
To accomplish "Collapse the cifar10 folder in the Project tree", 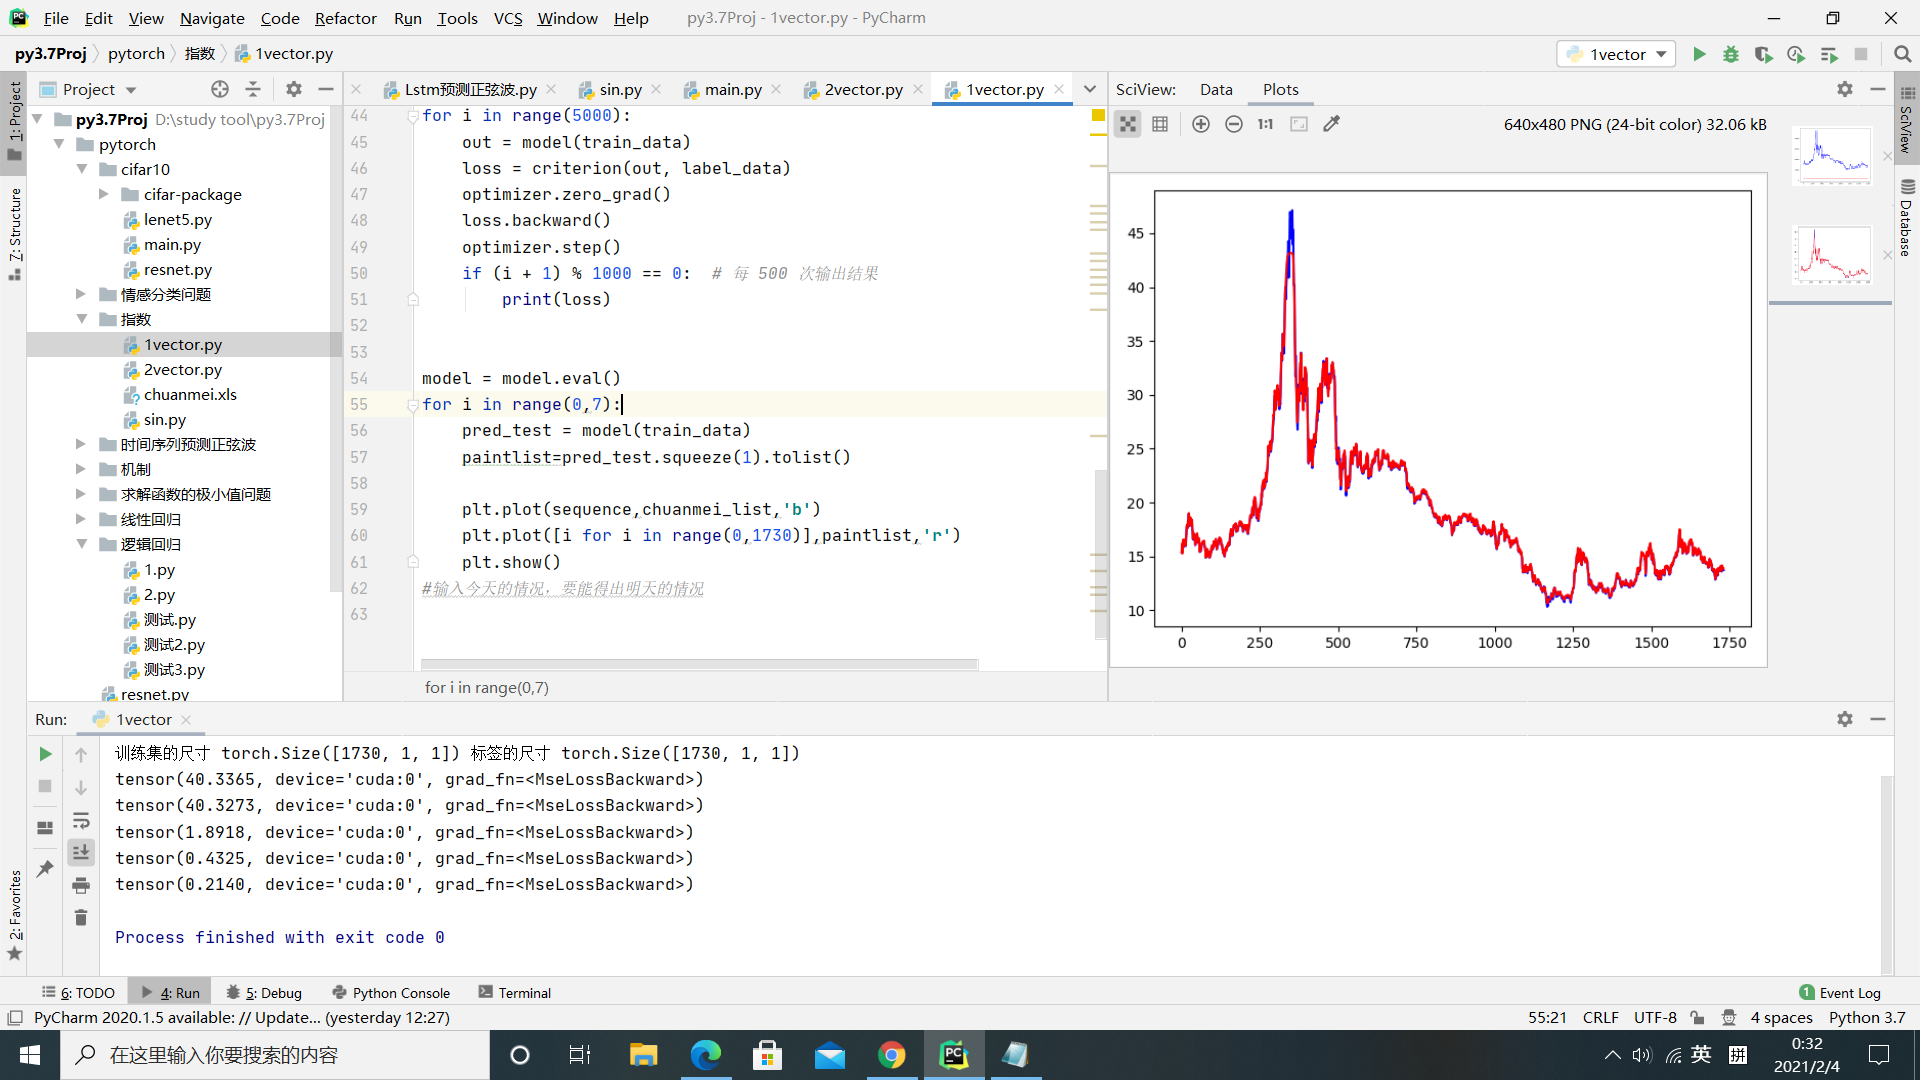I will (81, 169).
